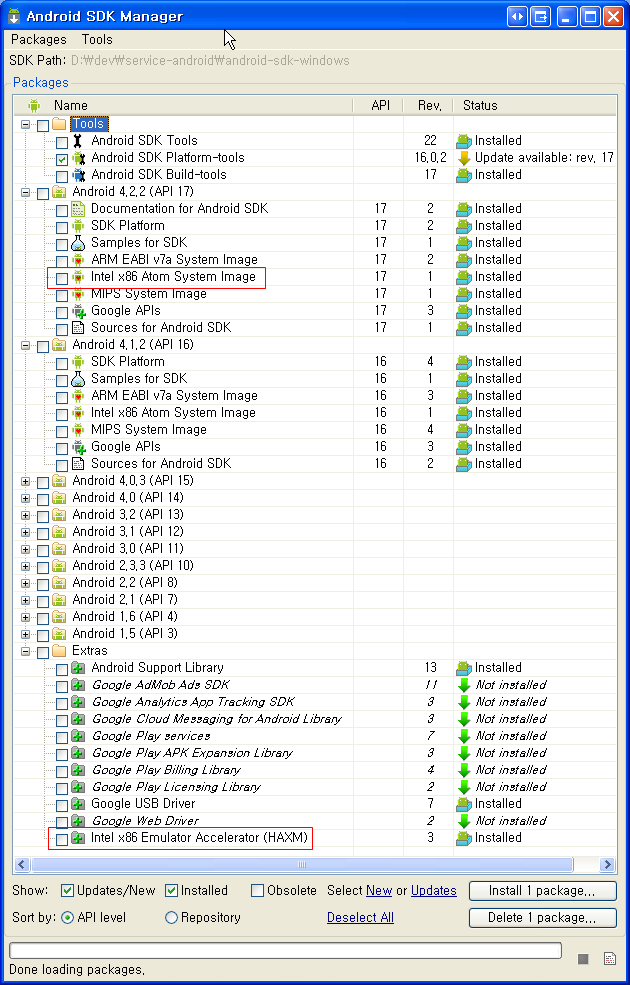This screenshot has width=630, height=985.
Task: Open the Tools menu
Action: coord(97,40)
